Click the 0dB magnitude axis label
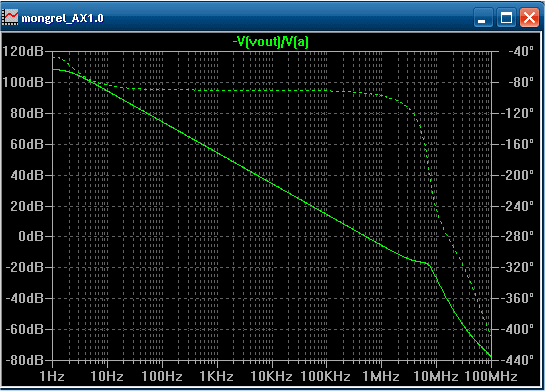This screenshot has width=545, height=391. (31, 237)
